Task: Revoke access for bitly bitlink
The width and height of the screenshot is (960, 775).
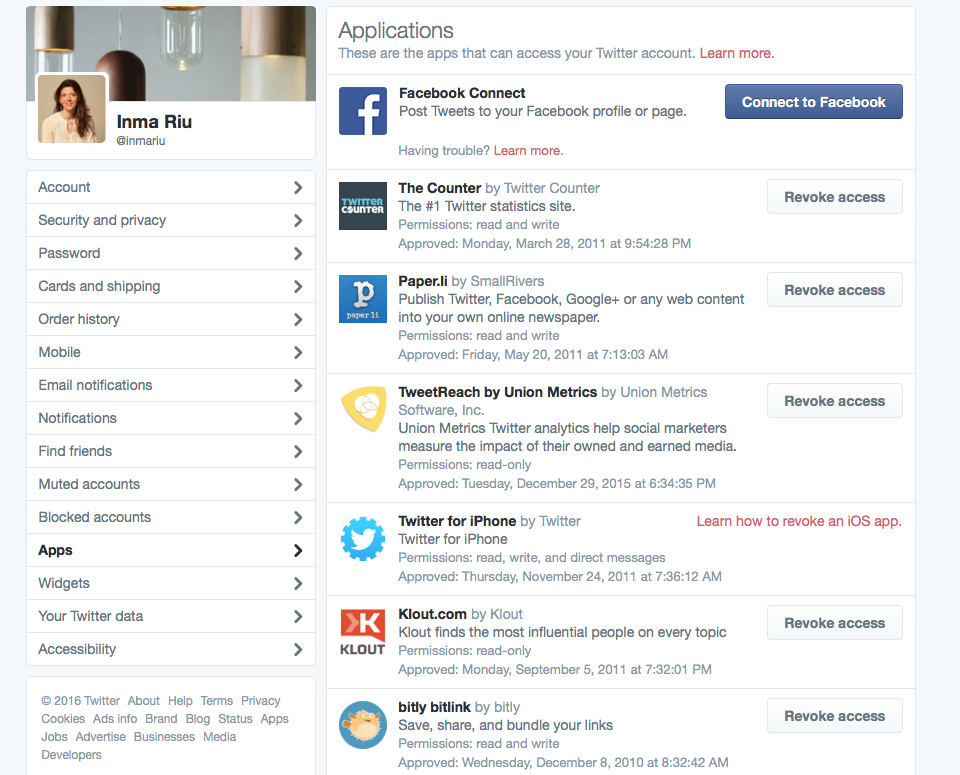Action: pyautogui.click(x=834, y=716)
